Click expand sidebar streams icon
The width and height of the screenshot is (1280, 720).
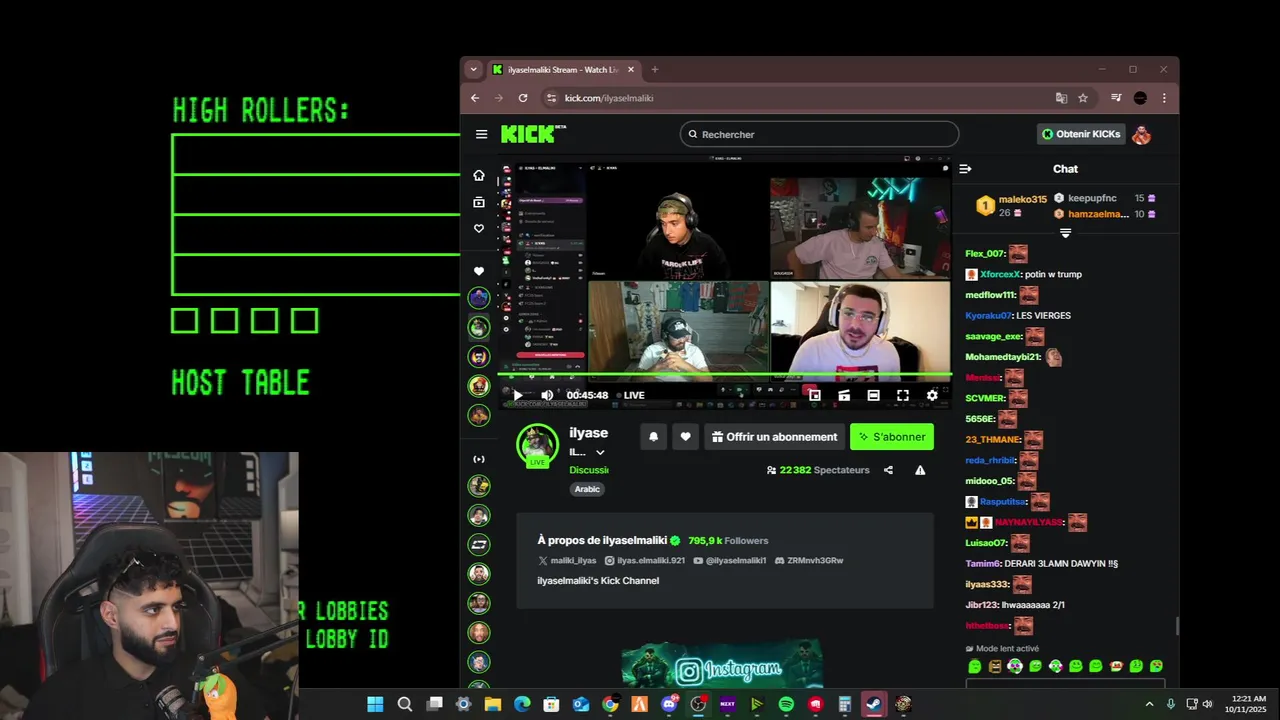point(479,459)
